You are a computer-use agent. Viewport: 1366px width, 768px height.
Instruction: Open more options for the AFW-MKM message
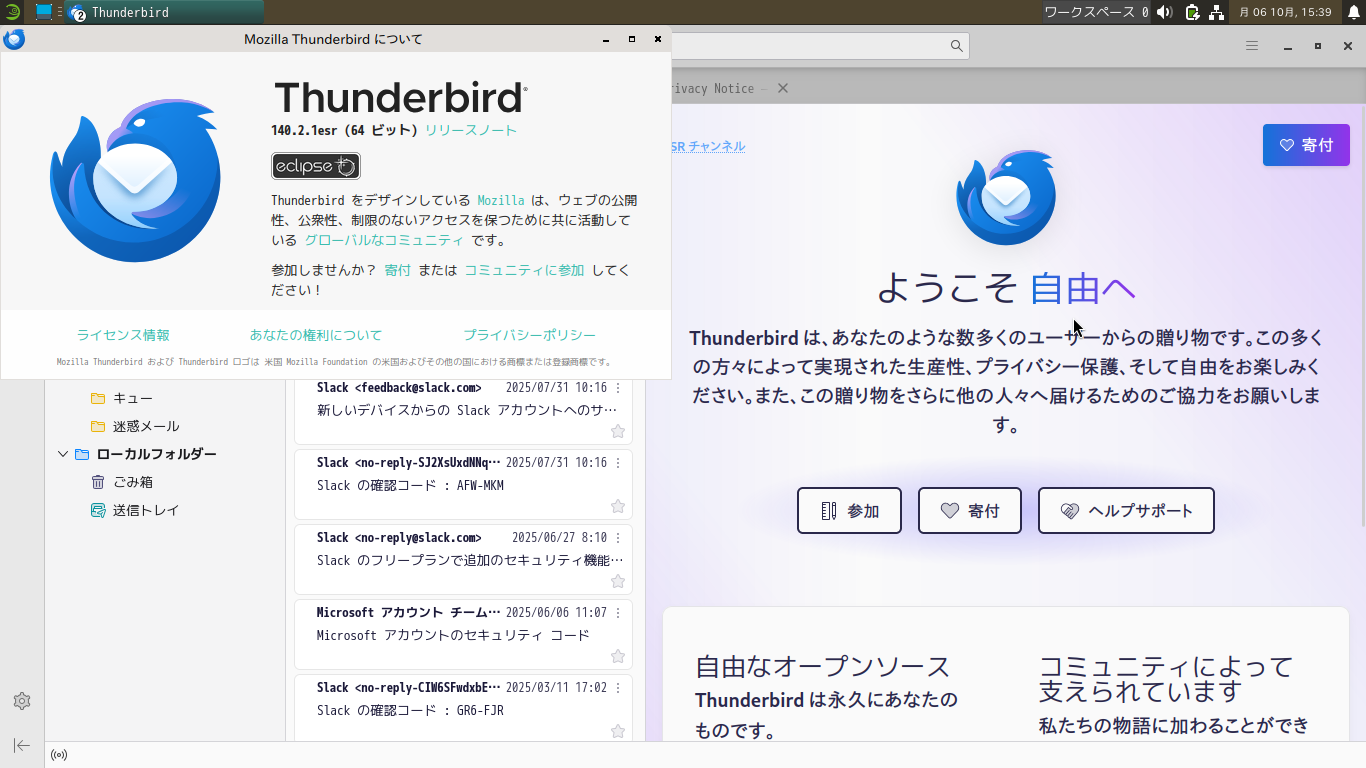tap(618, 463)
